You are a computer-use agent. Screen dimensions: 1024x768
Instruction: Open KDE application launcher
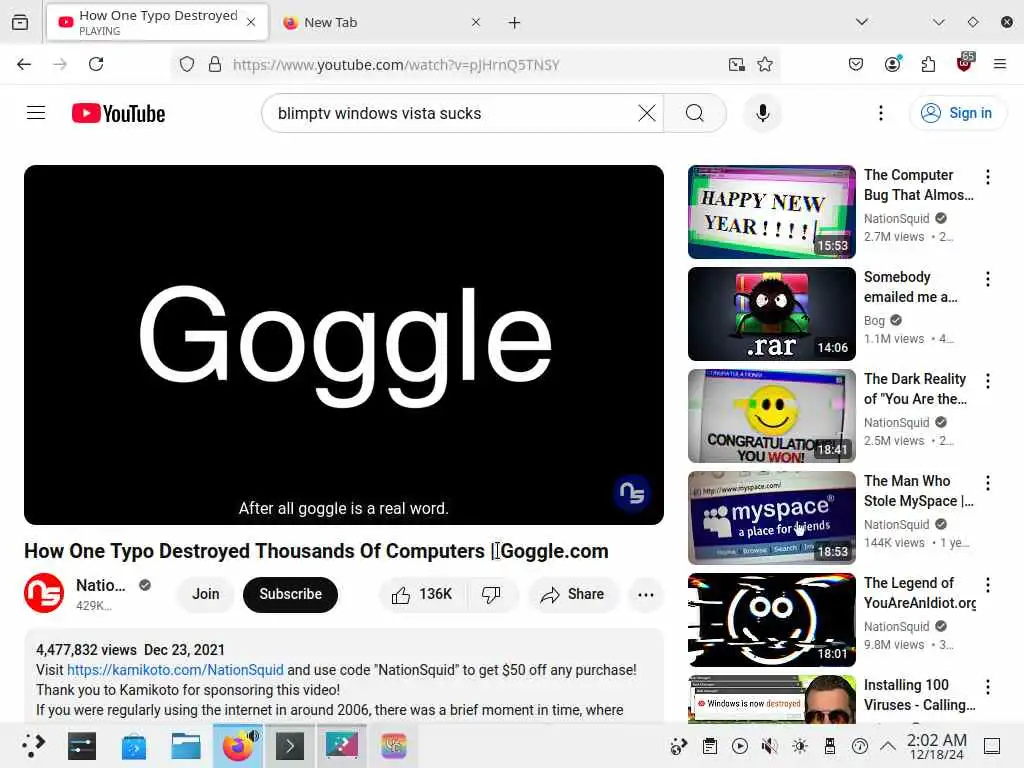tap(33, 745)
